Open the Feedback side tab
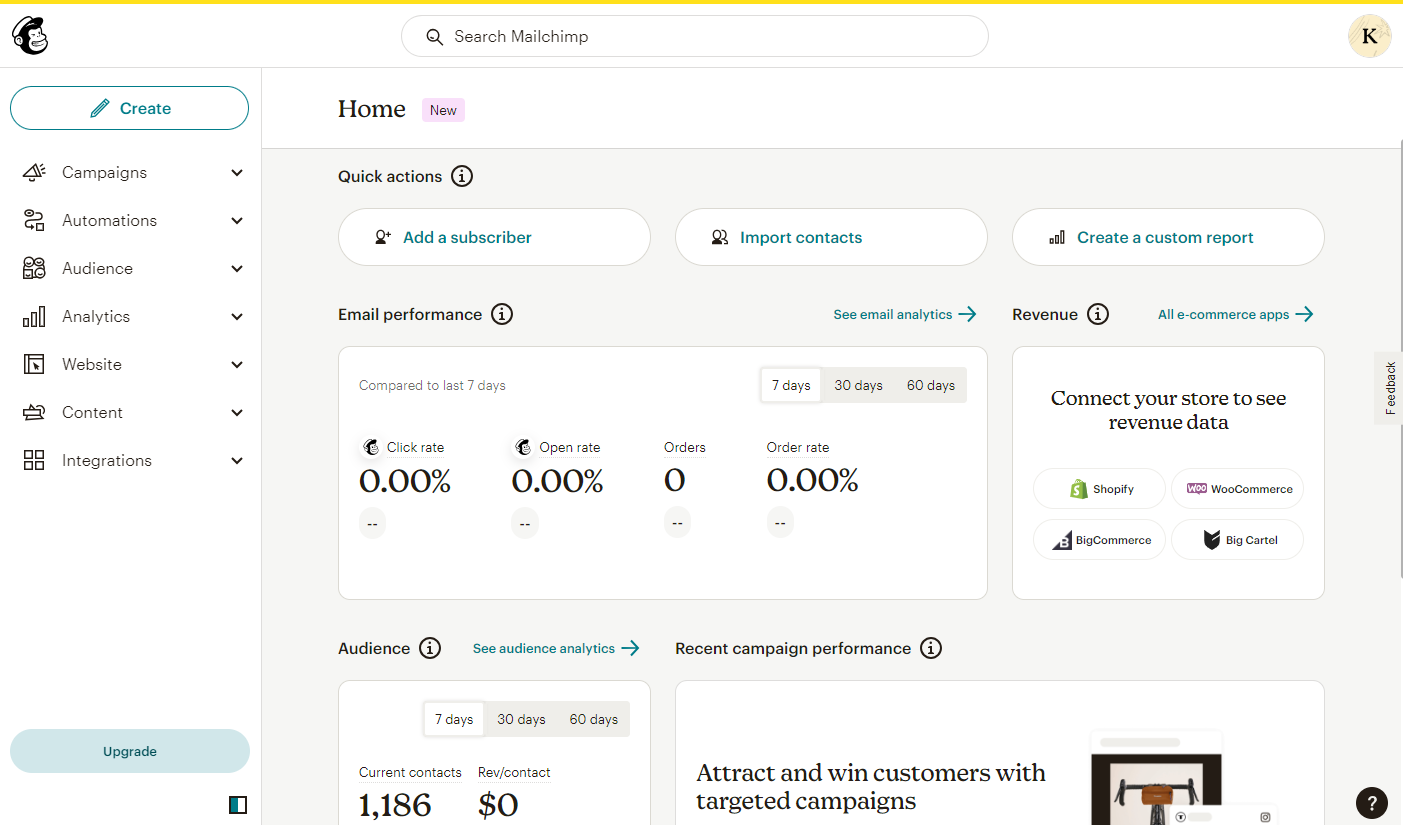The height and width of the screenshot is (825, 1403). [1389, 388]
